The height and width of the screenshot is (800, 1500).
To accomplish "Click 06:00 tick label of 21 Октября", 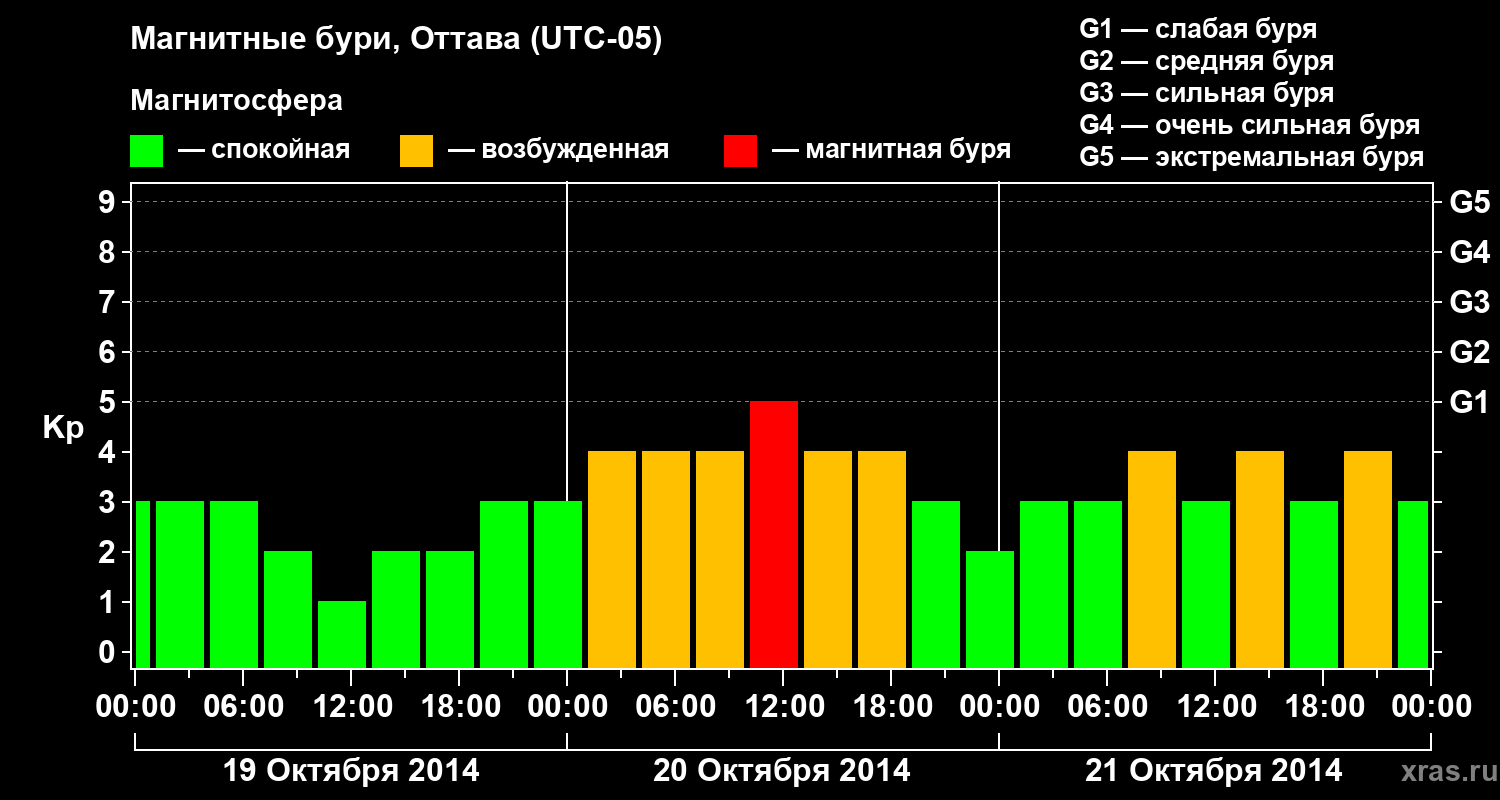I will [x=1106, y=707].
